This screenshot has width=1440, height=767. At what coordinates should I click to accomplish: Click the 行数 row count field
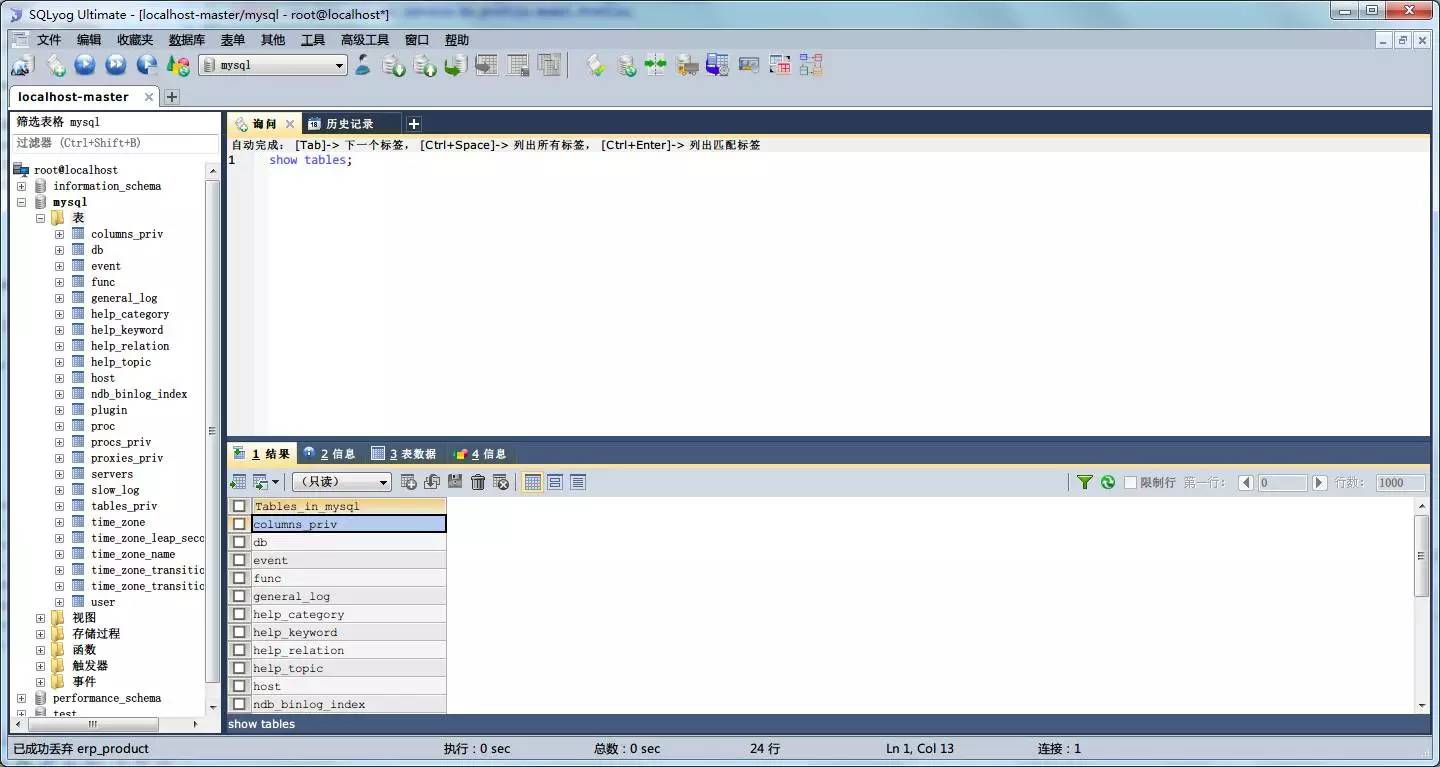click(x=1398, y=482)
